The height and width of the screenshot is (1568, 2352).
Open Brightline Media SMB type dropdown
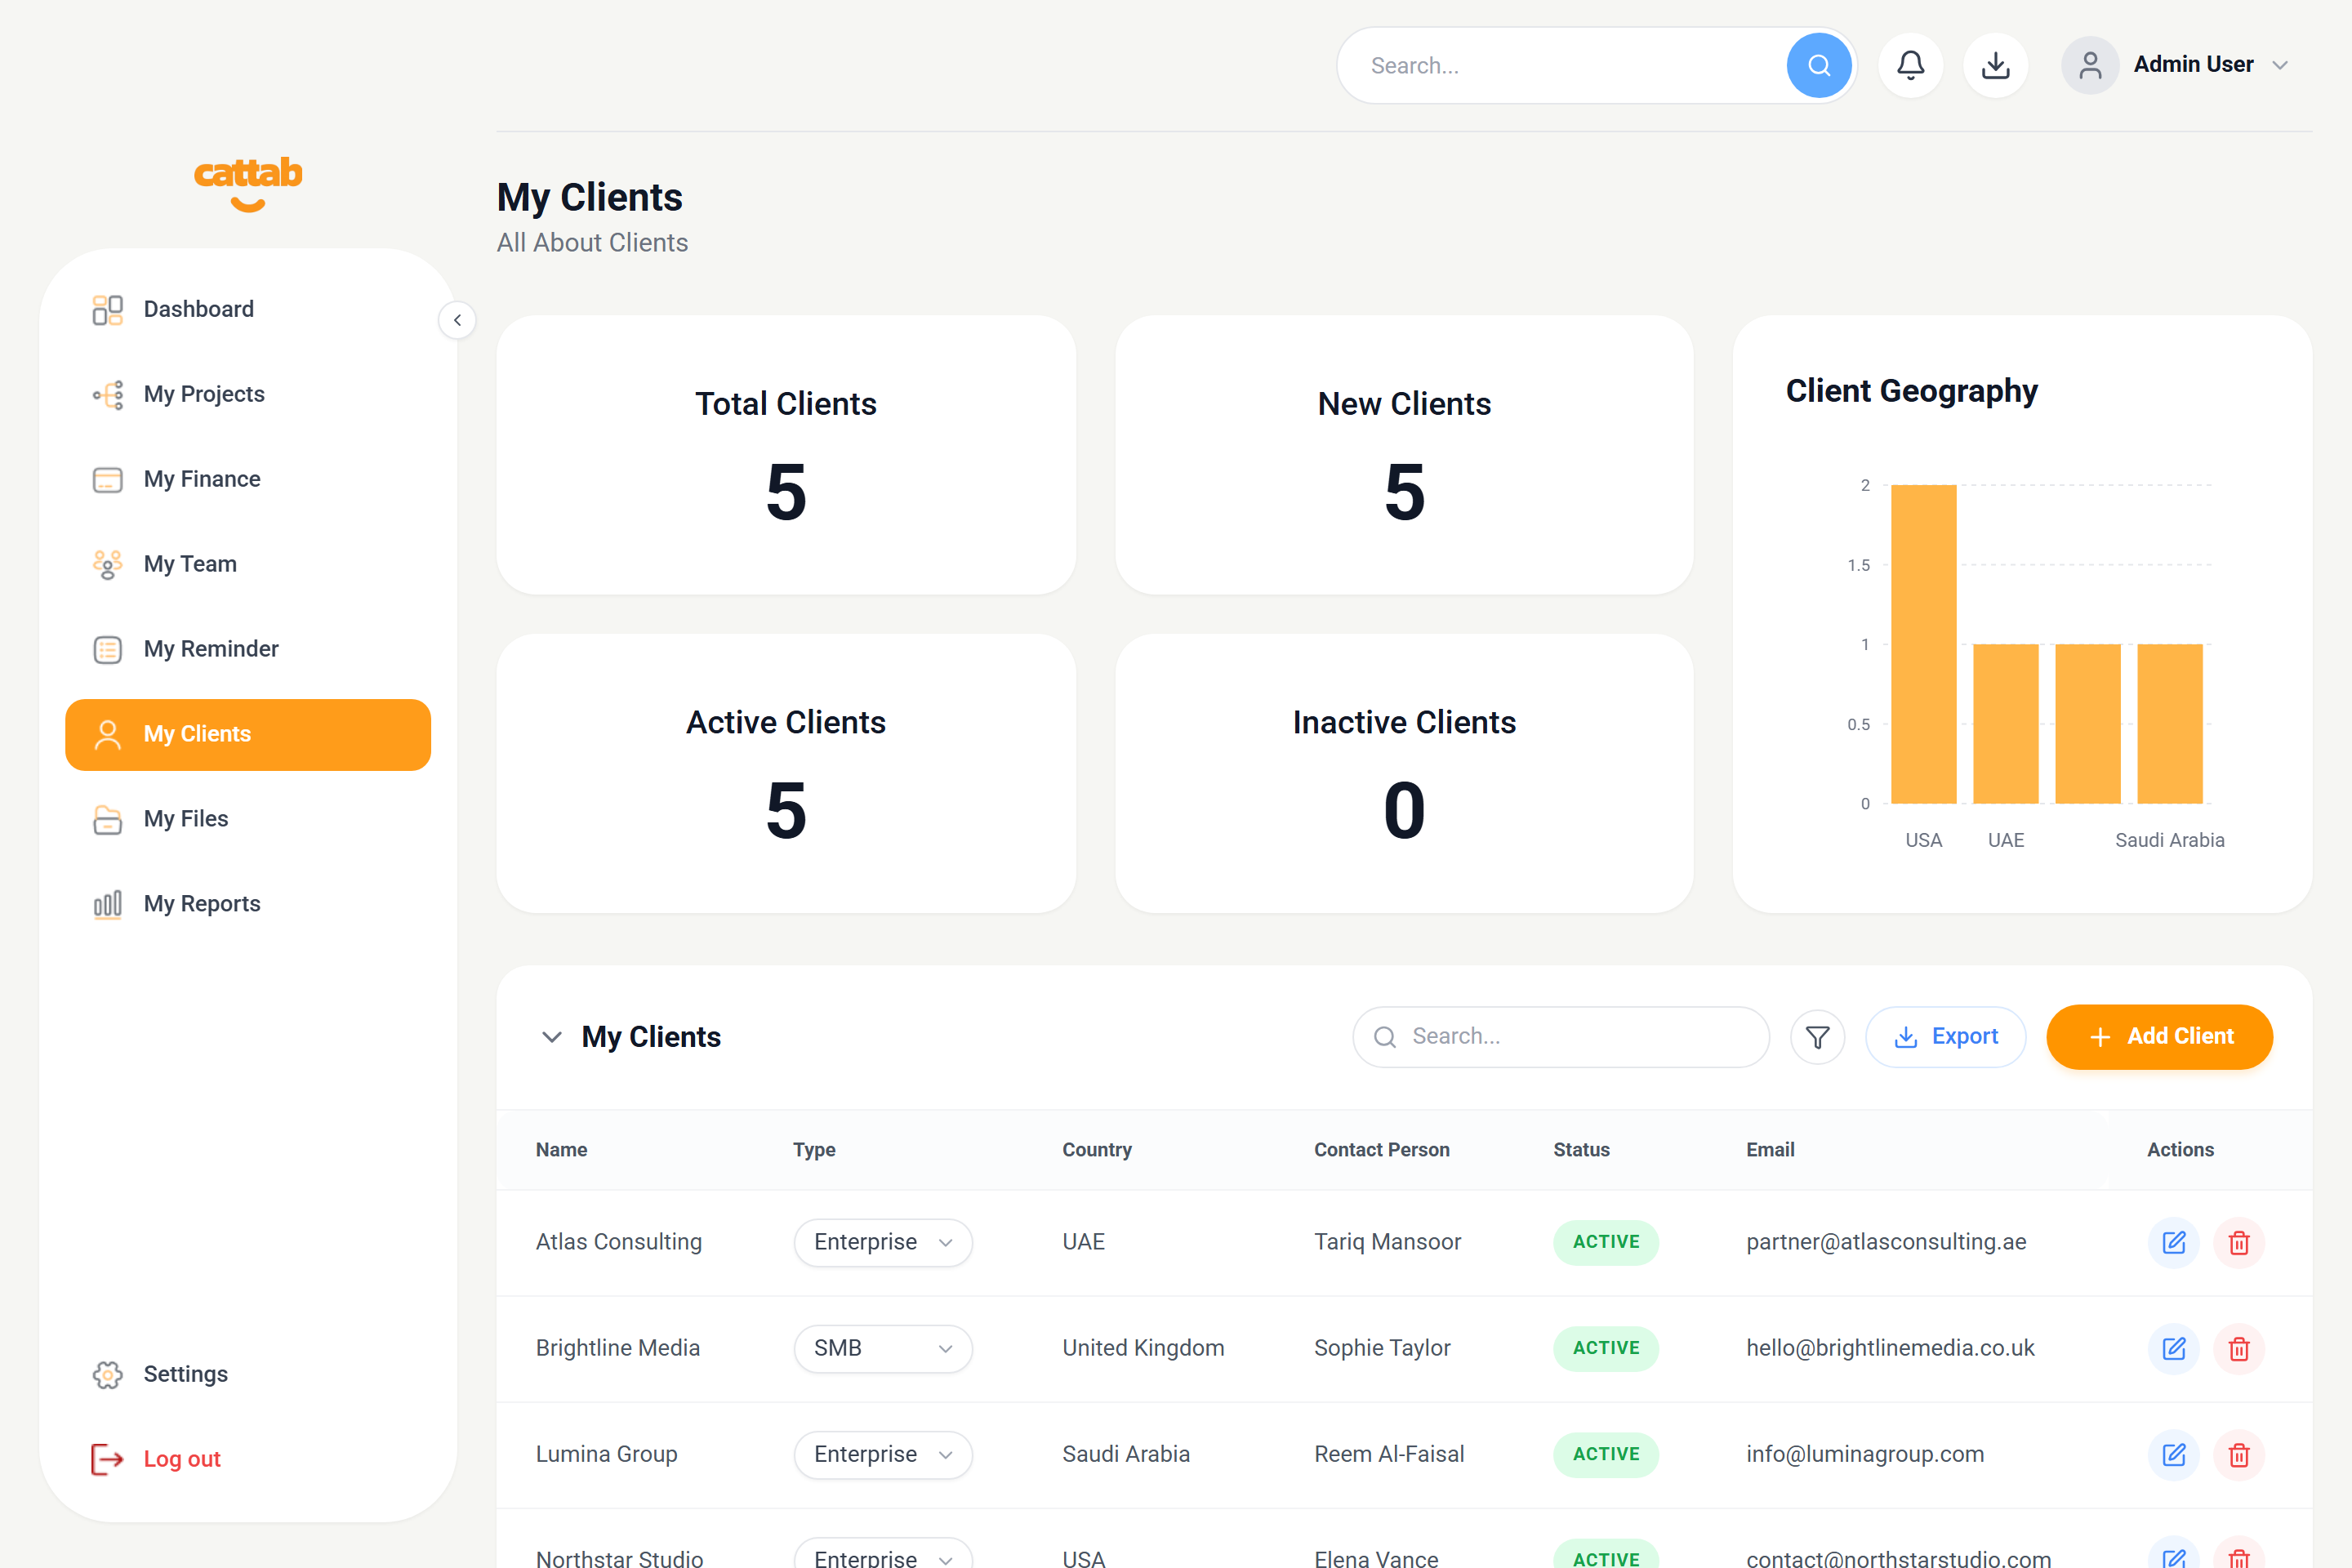point(883,1348)
